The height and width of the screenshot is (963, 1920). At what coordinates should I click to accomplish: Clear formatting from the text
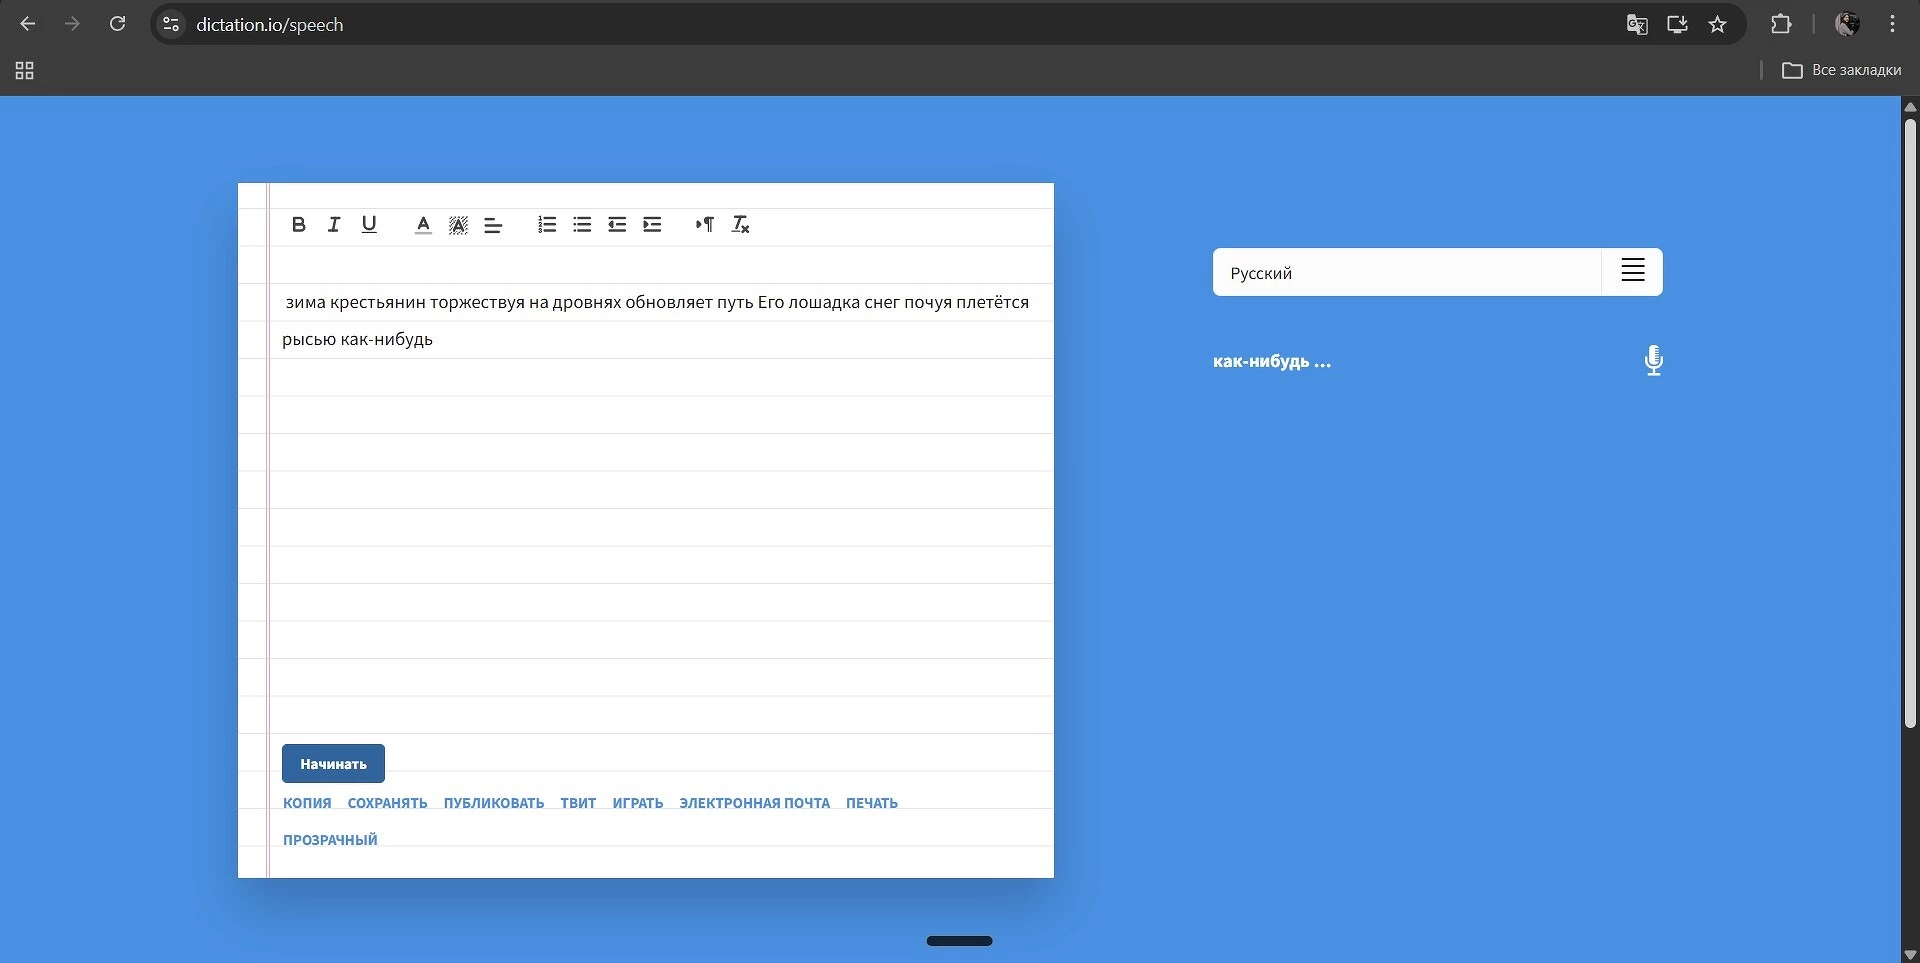(x=740, y=225)
